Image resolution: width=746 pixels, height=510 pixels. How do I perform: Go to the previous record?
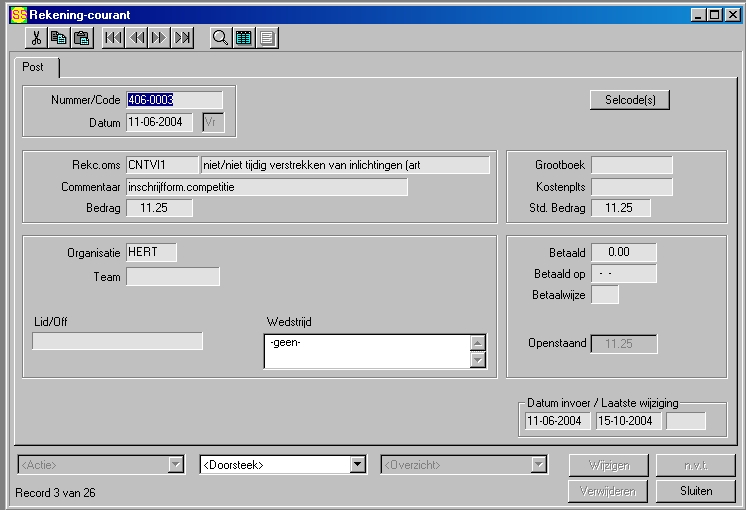(137, 39)
